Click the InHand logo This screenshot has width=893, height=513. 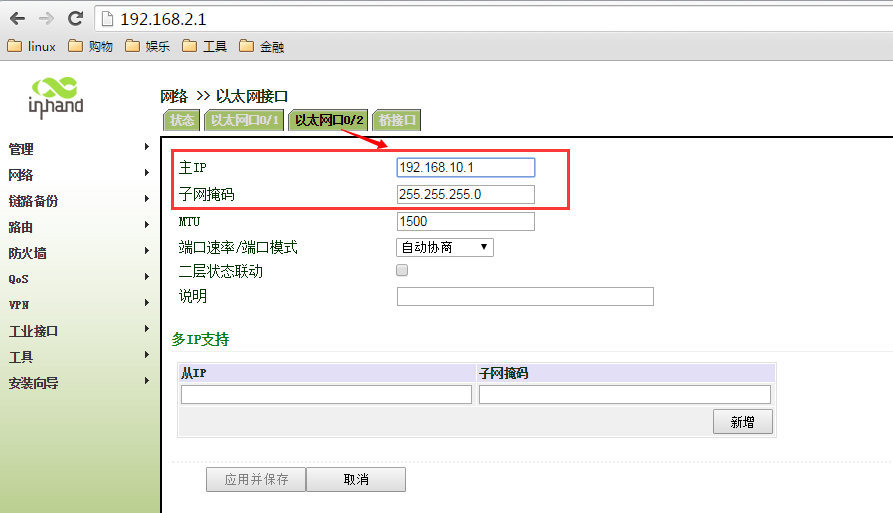pyautogui.click(x=56, y=95)
